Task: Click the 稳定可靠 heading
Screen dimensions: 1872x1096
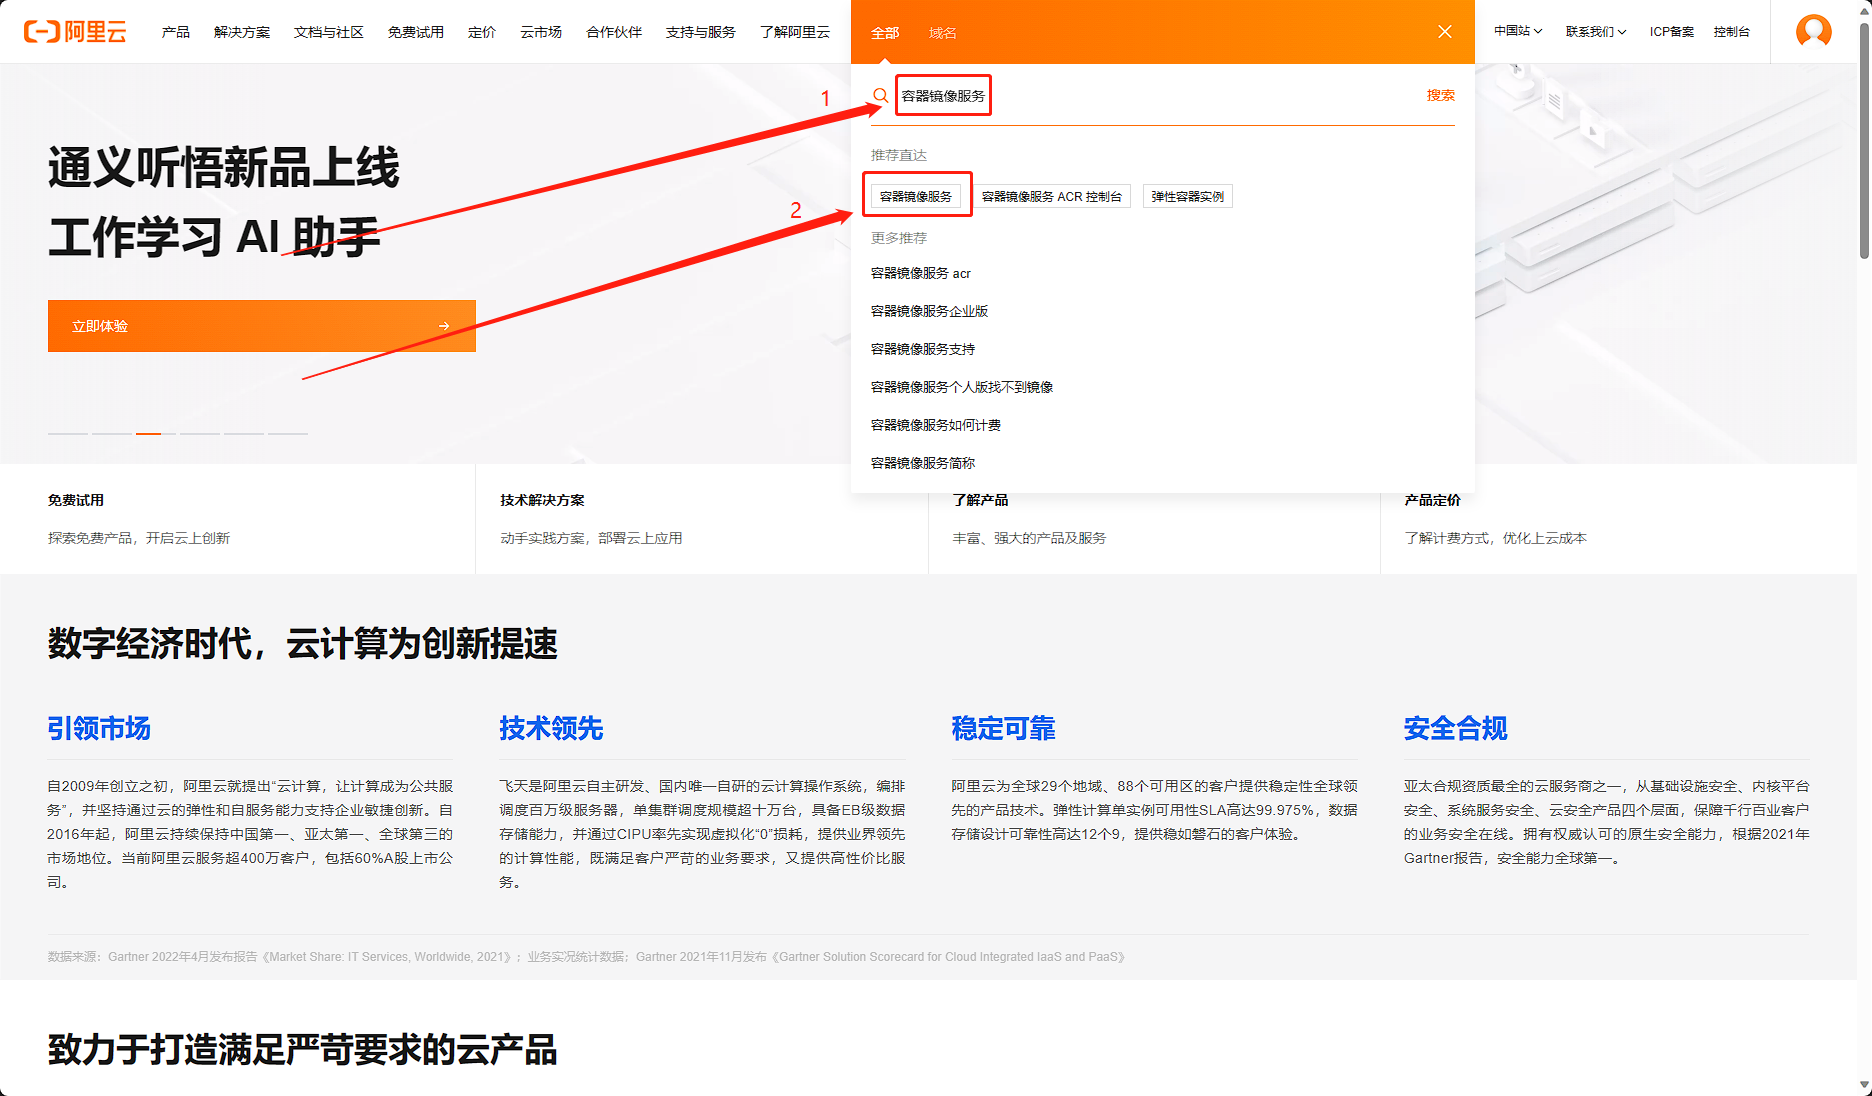Action: (x=1004, y=728)
